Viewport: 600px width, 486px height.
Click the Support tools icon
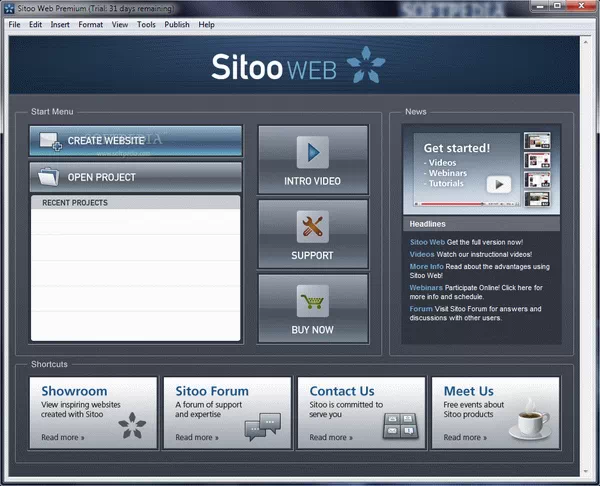[x=312, y=226]
